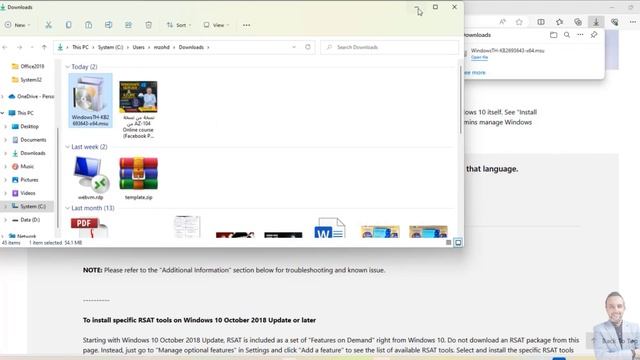640x360 pixels.
Task: Select Downloads in the address breadcrumb
Action: 191,47
